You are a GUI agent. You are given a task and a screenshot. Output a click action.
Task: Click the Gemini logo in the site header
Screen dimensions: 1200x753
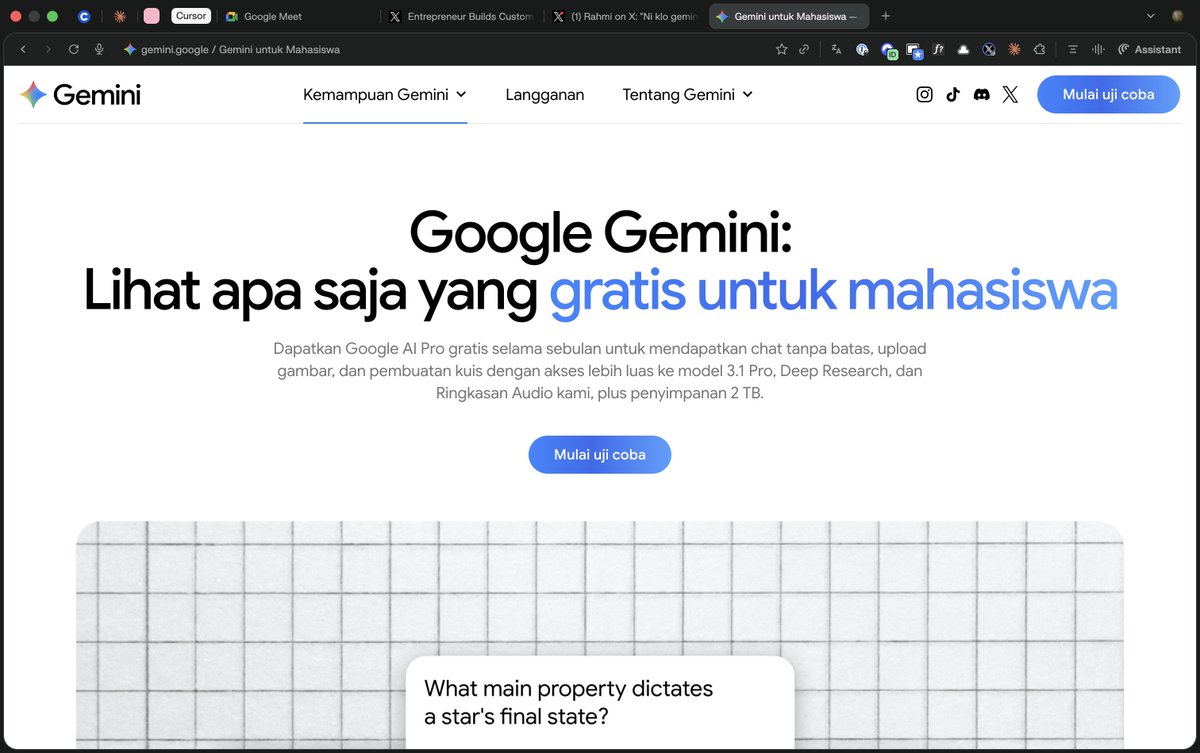tap(80, 95)
